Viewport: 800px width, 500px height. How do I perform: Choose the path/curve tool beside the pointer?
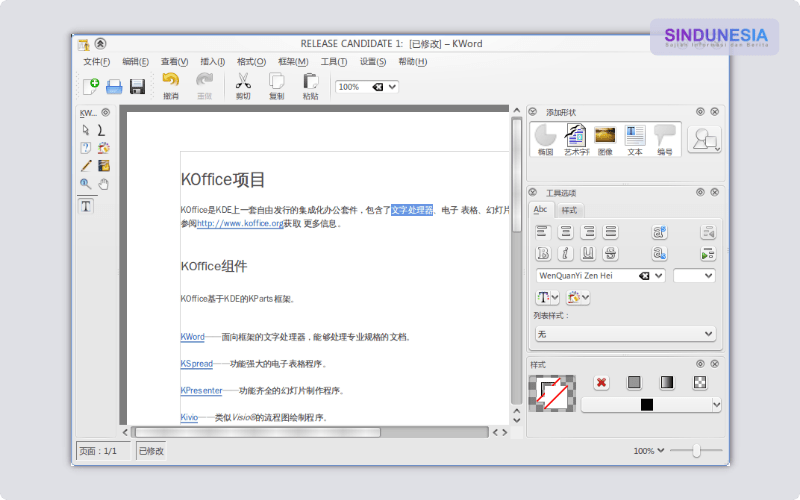[102, 130]
